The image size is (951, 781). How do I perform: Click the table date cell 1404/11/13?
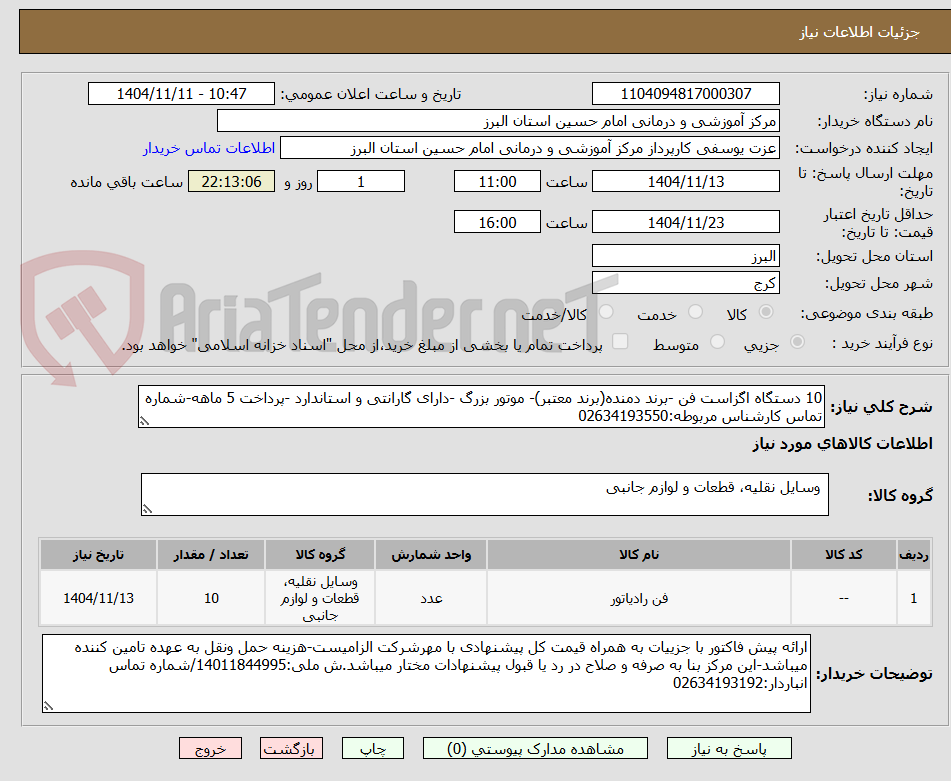[98, 598]
